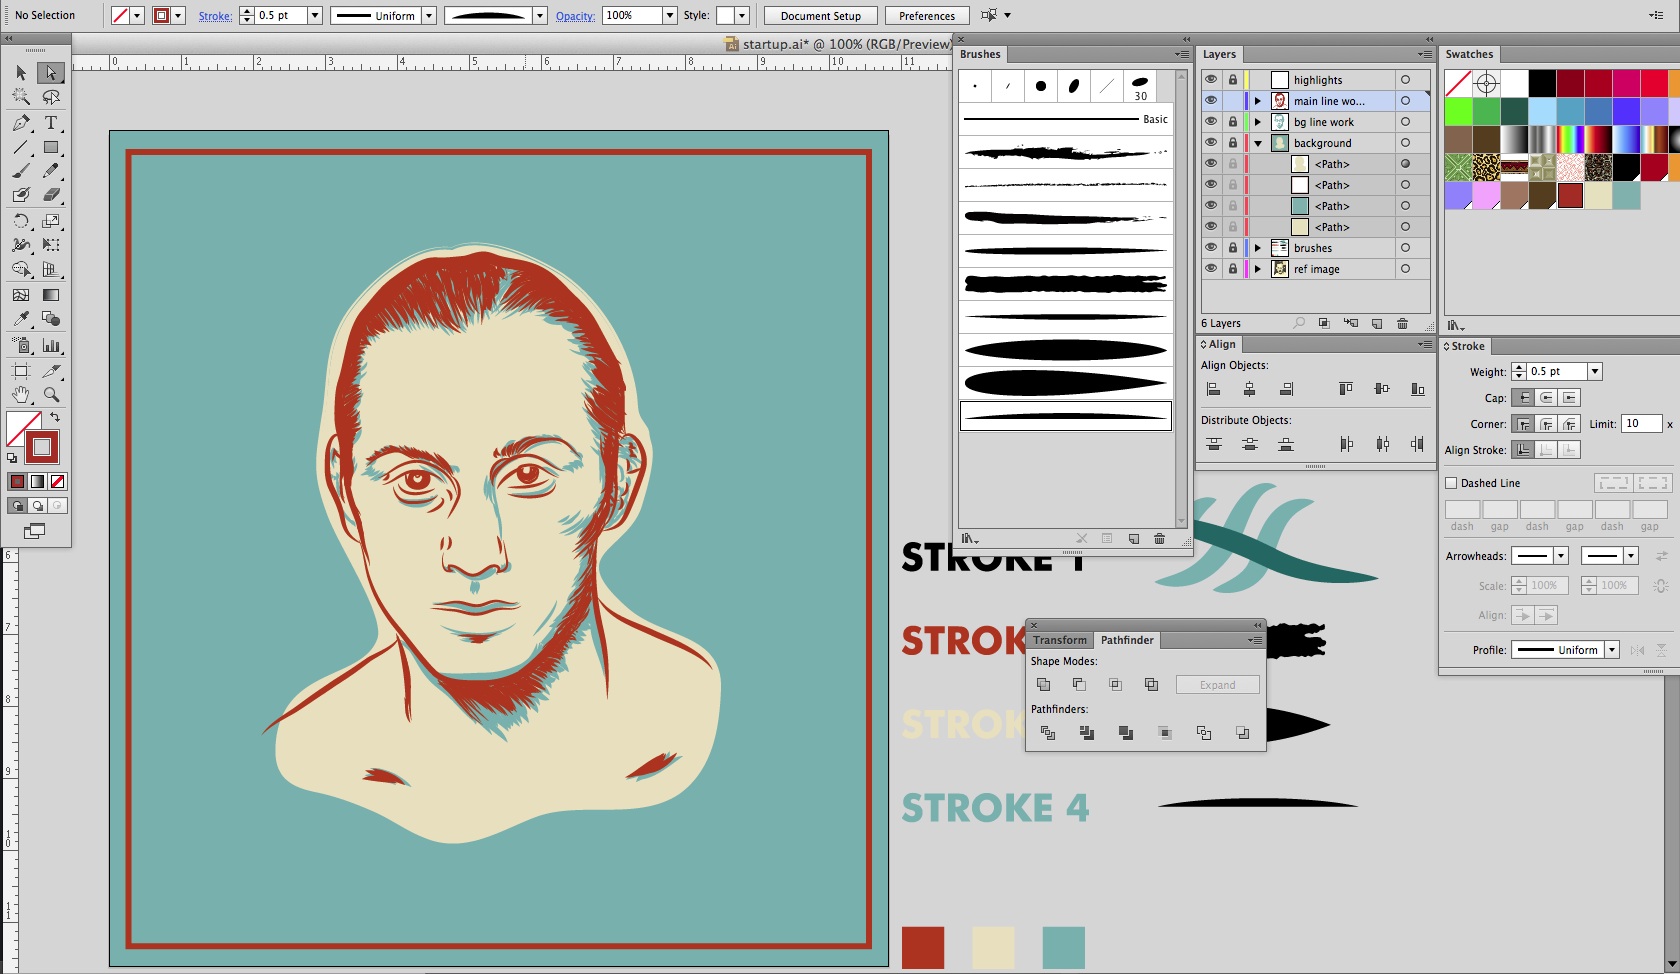Enable the Dashed Line checkbox
Image resolution: width=1680 pixels, height=974 pixels.
tap(1451, 483)
